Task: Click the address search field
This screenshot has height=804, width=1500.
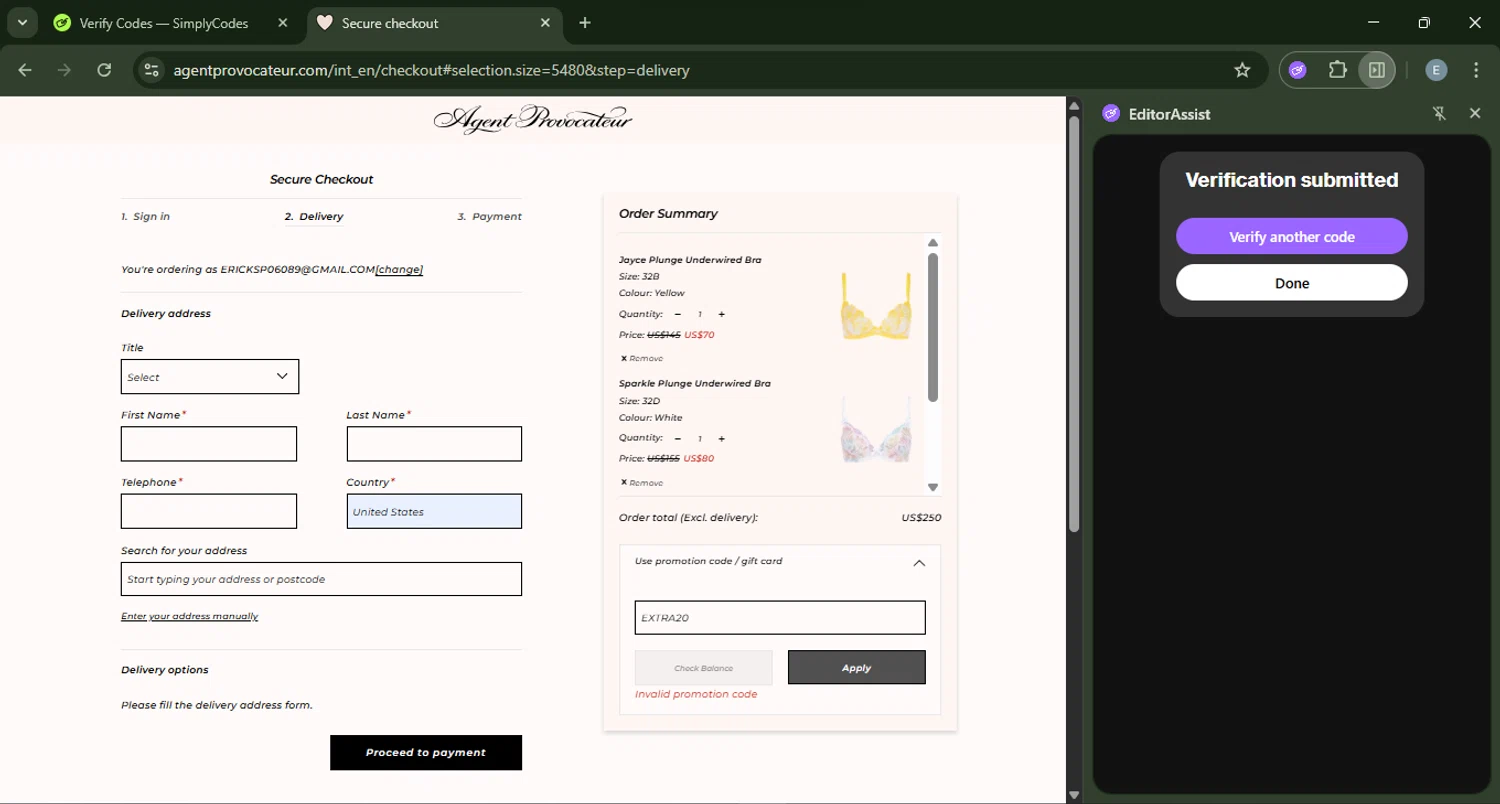Action: (x=321, y=579)
